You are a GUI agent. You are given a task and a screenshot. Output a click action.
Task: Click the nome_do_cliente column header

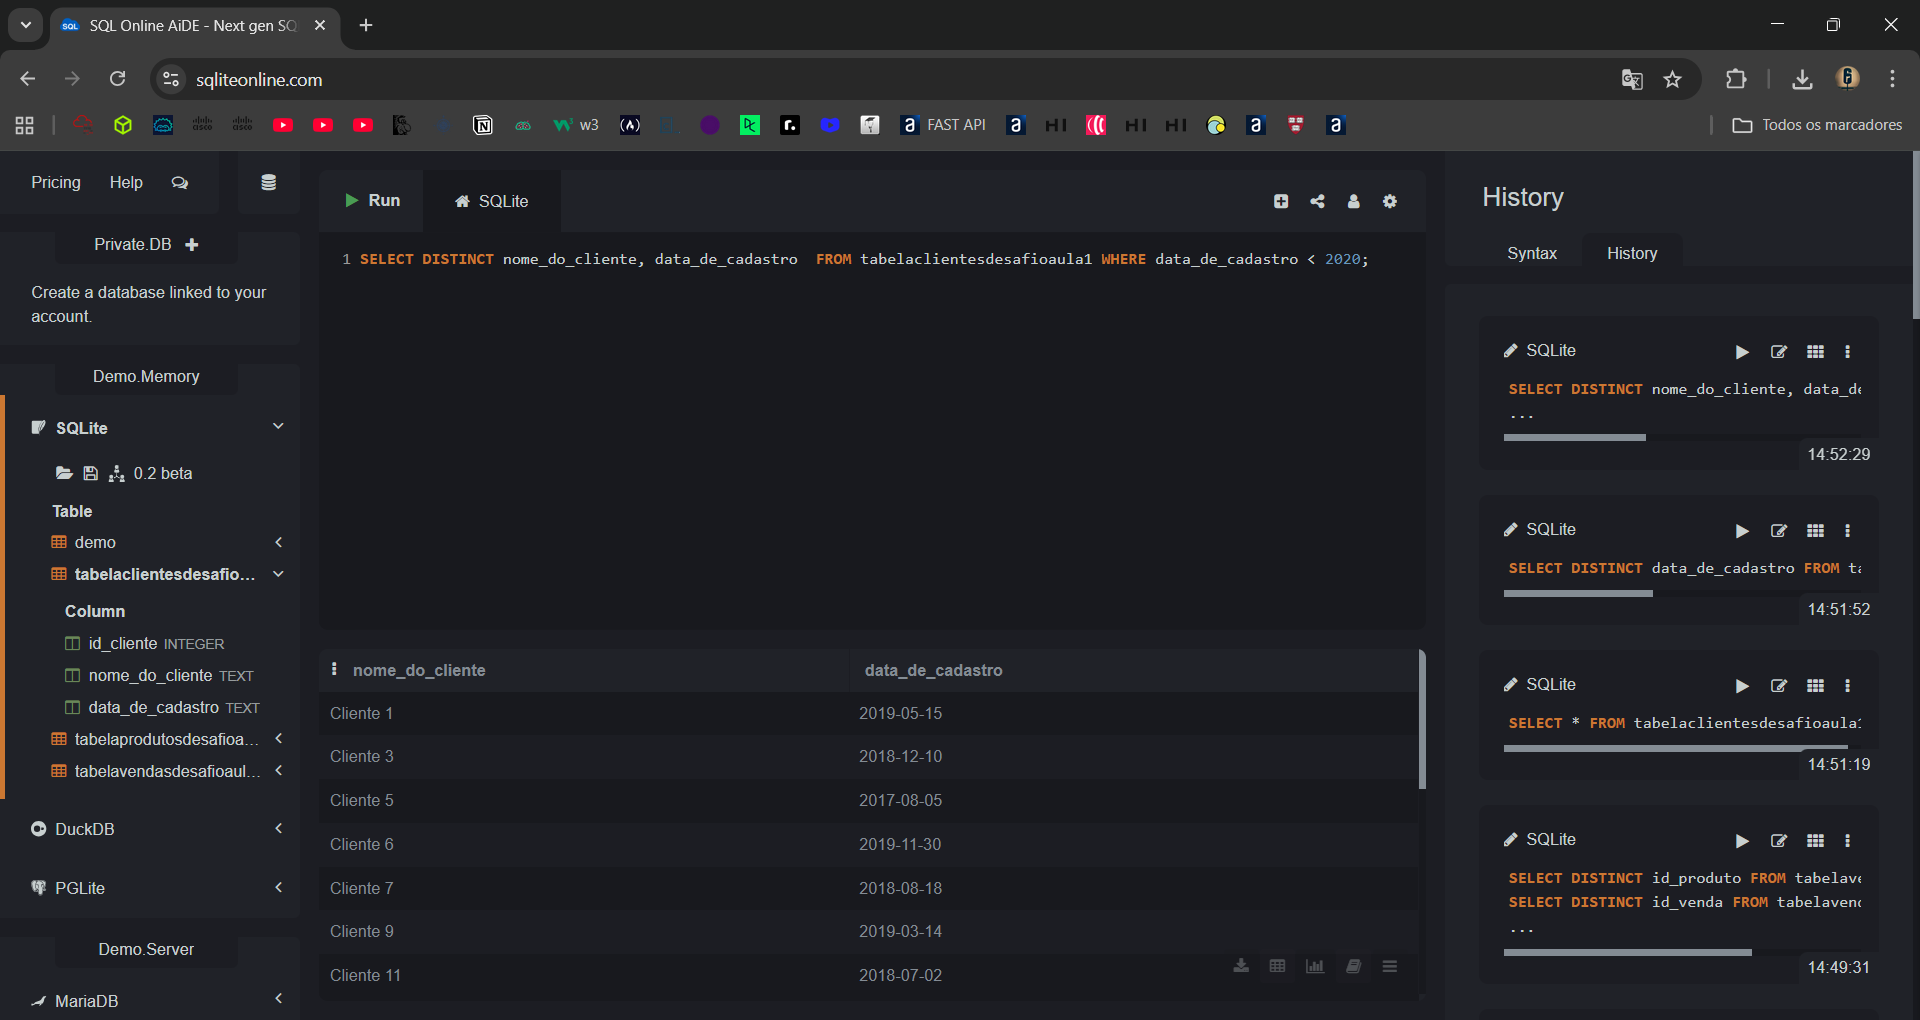click(x=419, y=671)
